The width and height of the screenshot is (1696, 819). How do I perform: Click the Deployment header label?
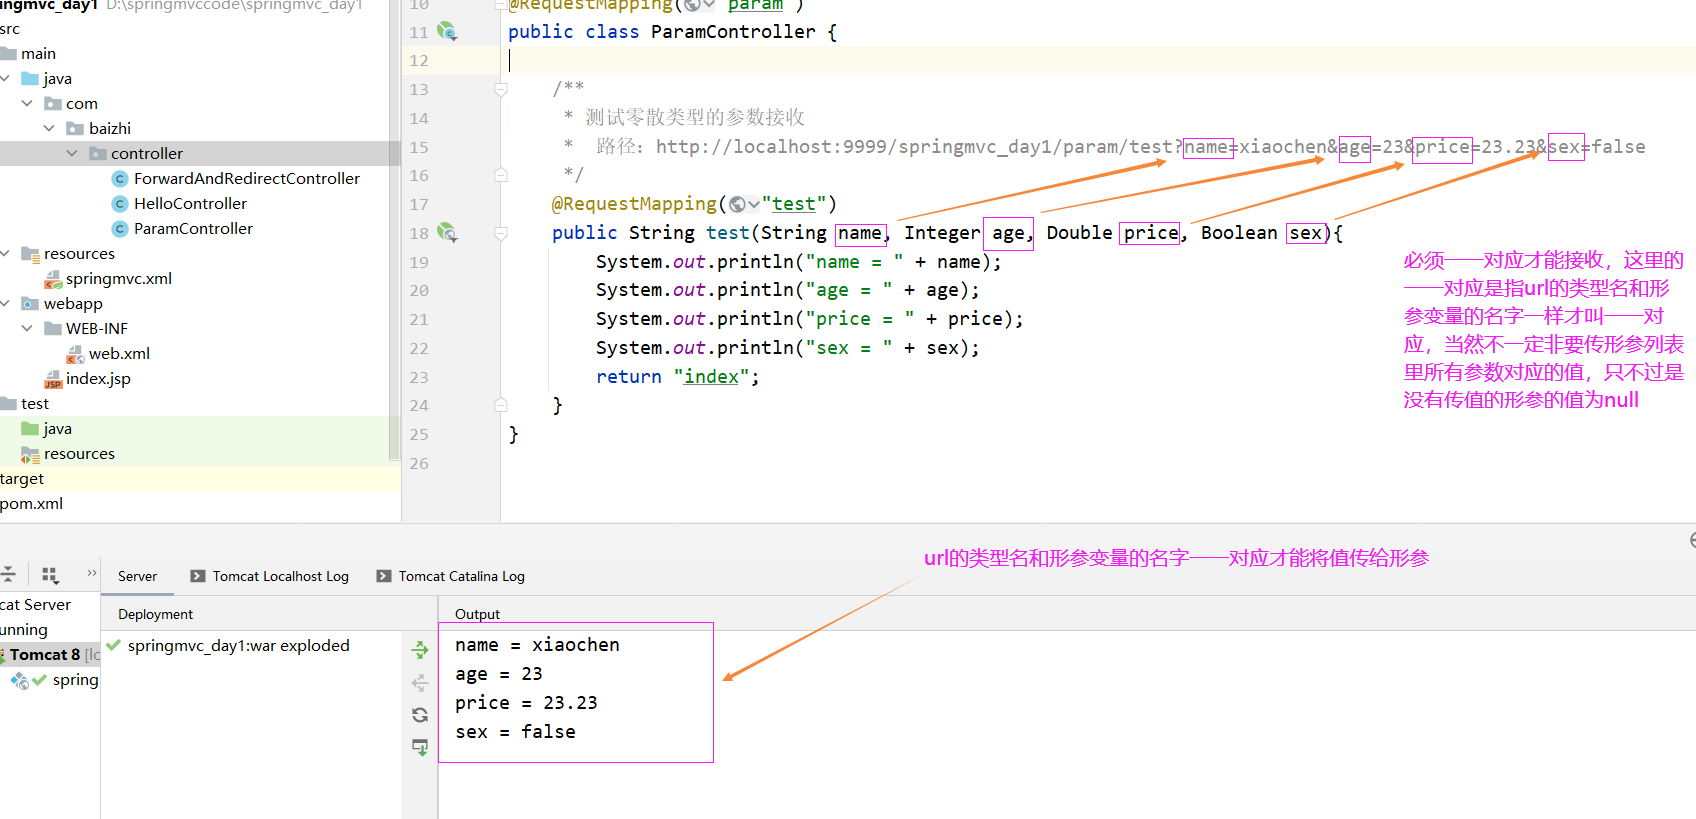pyautogui.click(x=155, y=614)
